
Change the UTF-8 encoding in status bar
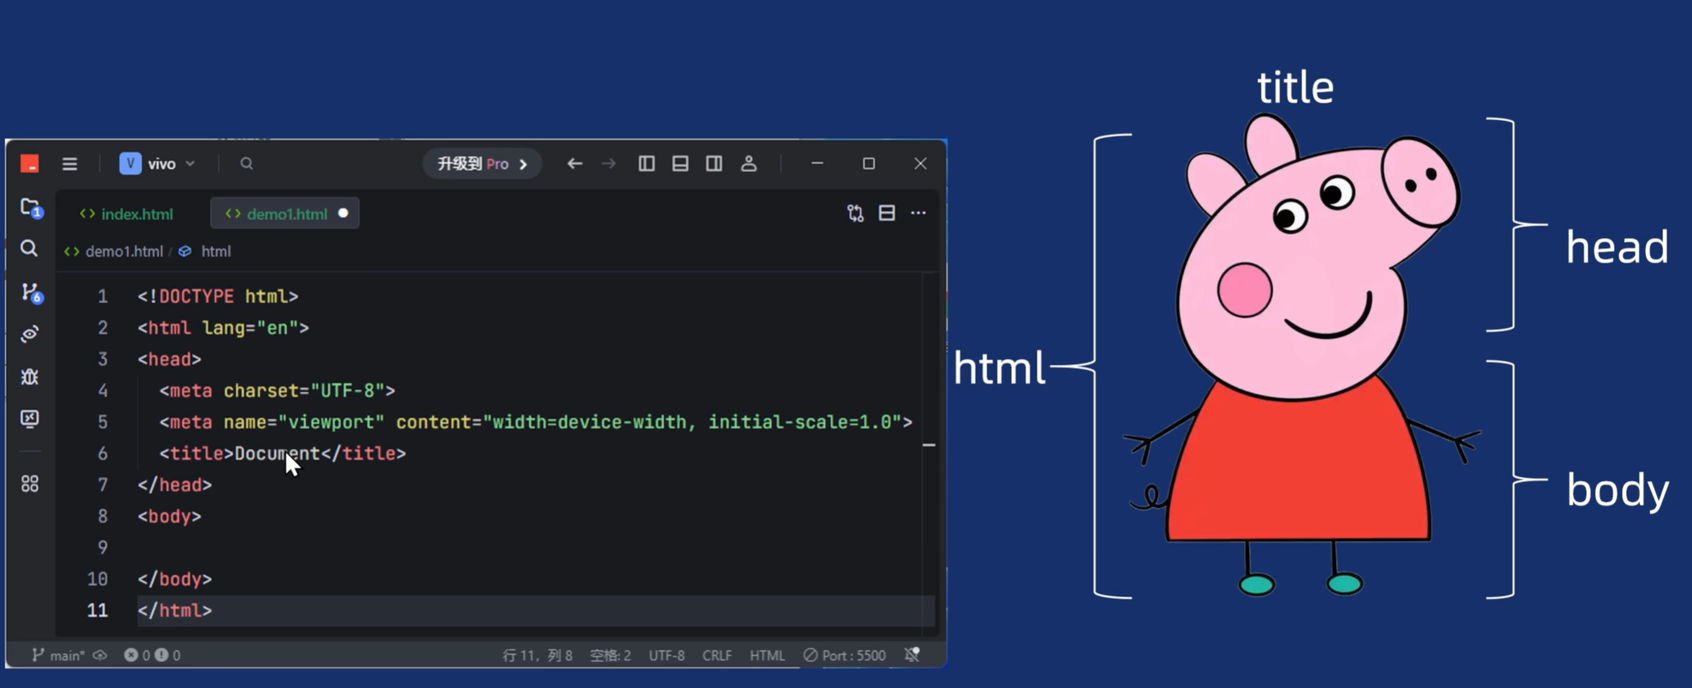click(x=667, y=656)
